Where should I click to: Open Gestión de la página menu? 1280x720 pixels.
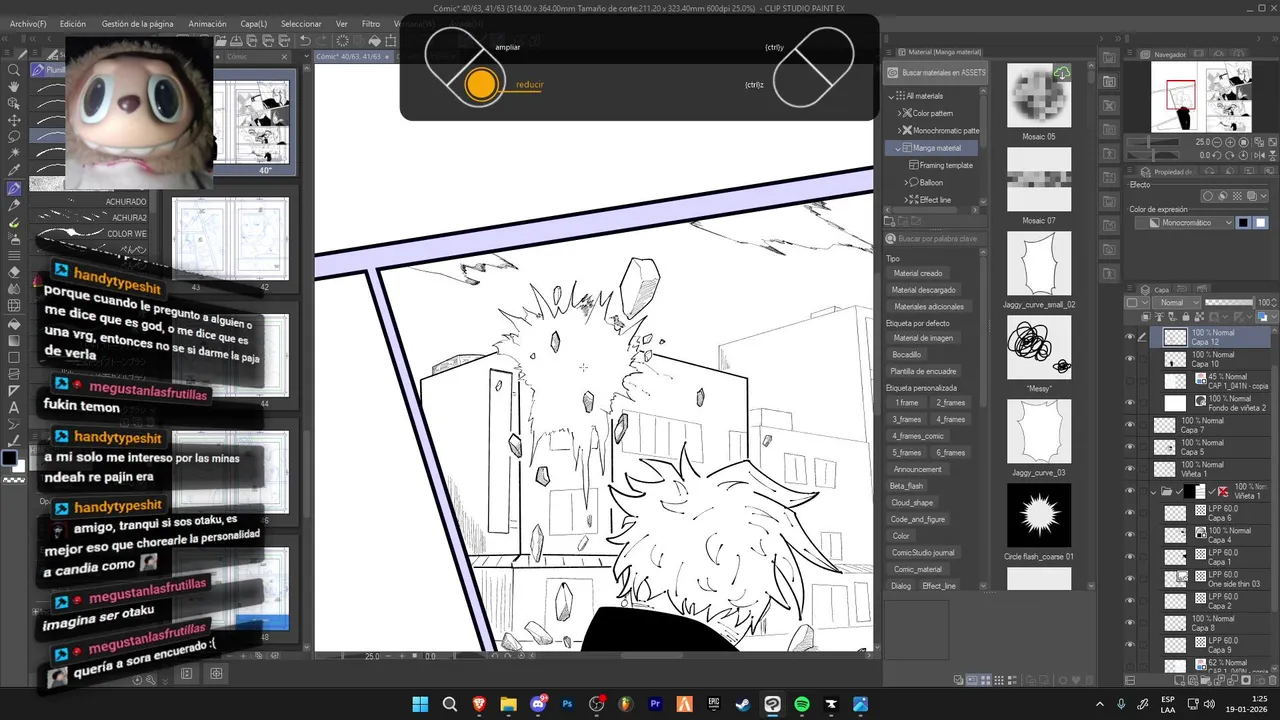click(137, 23)
